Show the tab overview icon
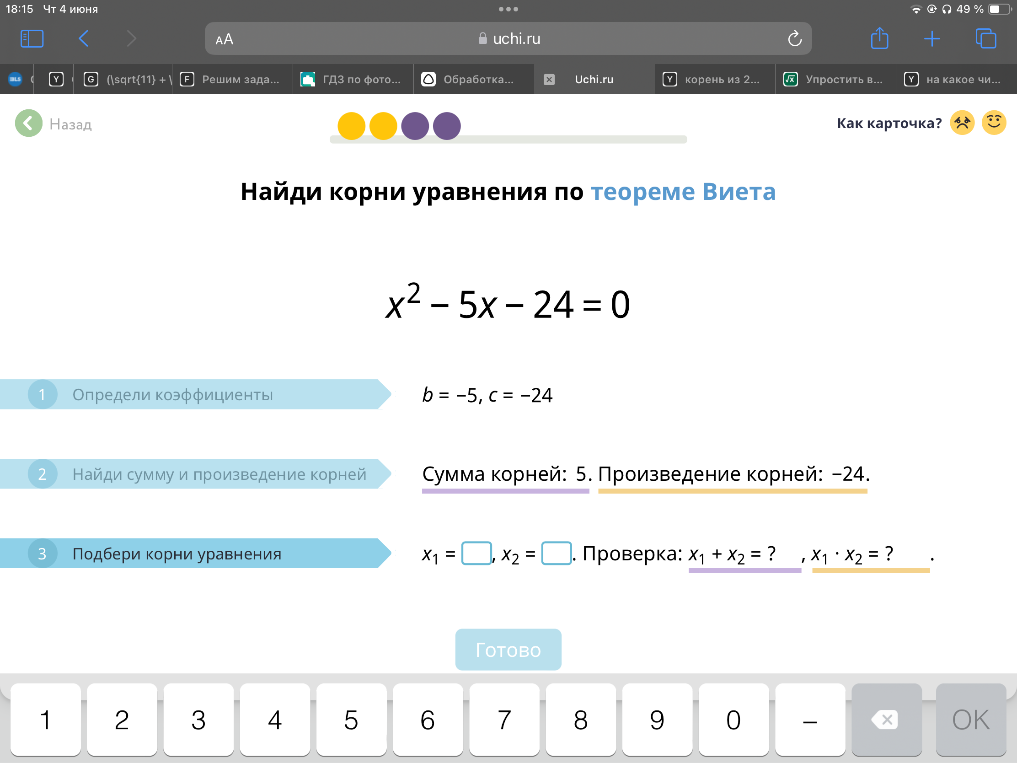 (986, 39)
